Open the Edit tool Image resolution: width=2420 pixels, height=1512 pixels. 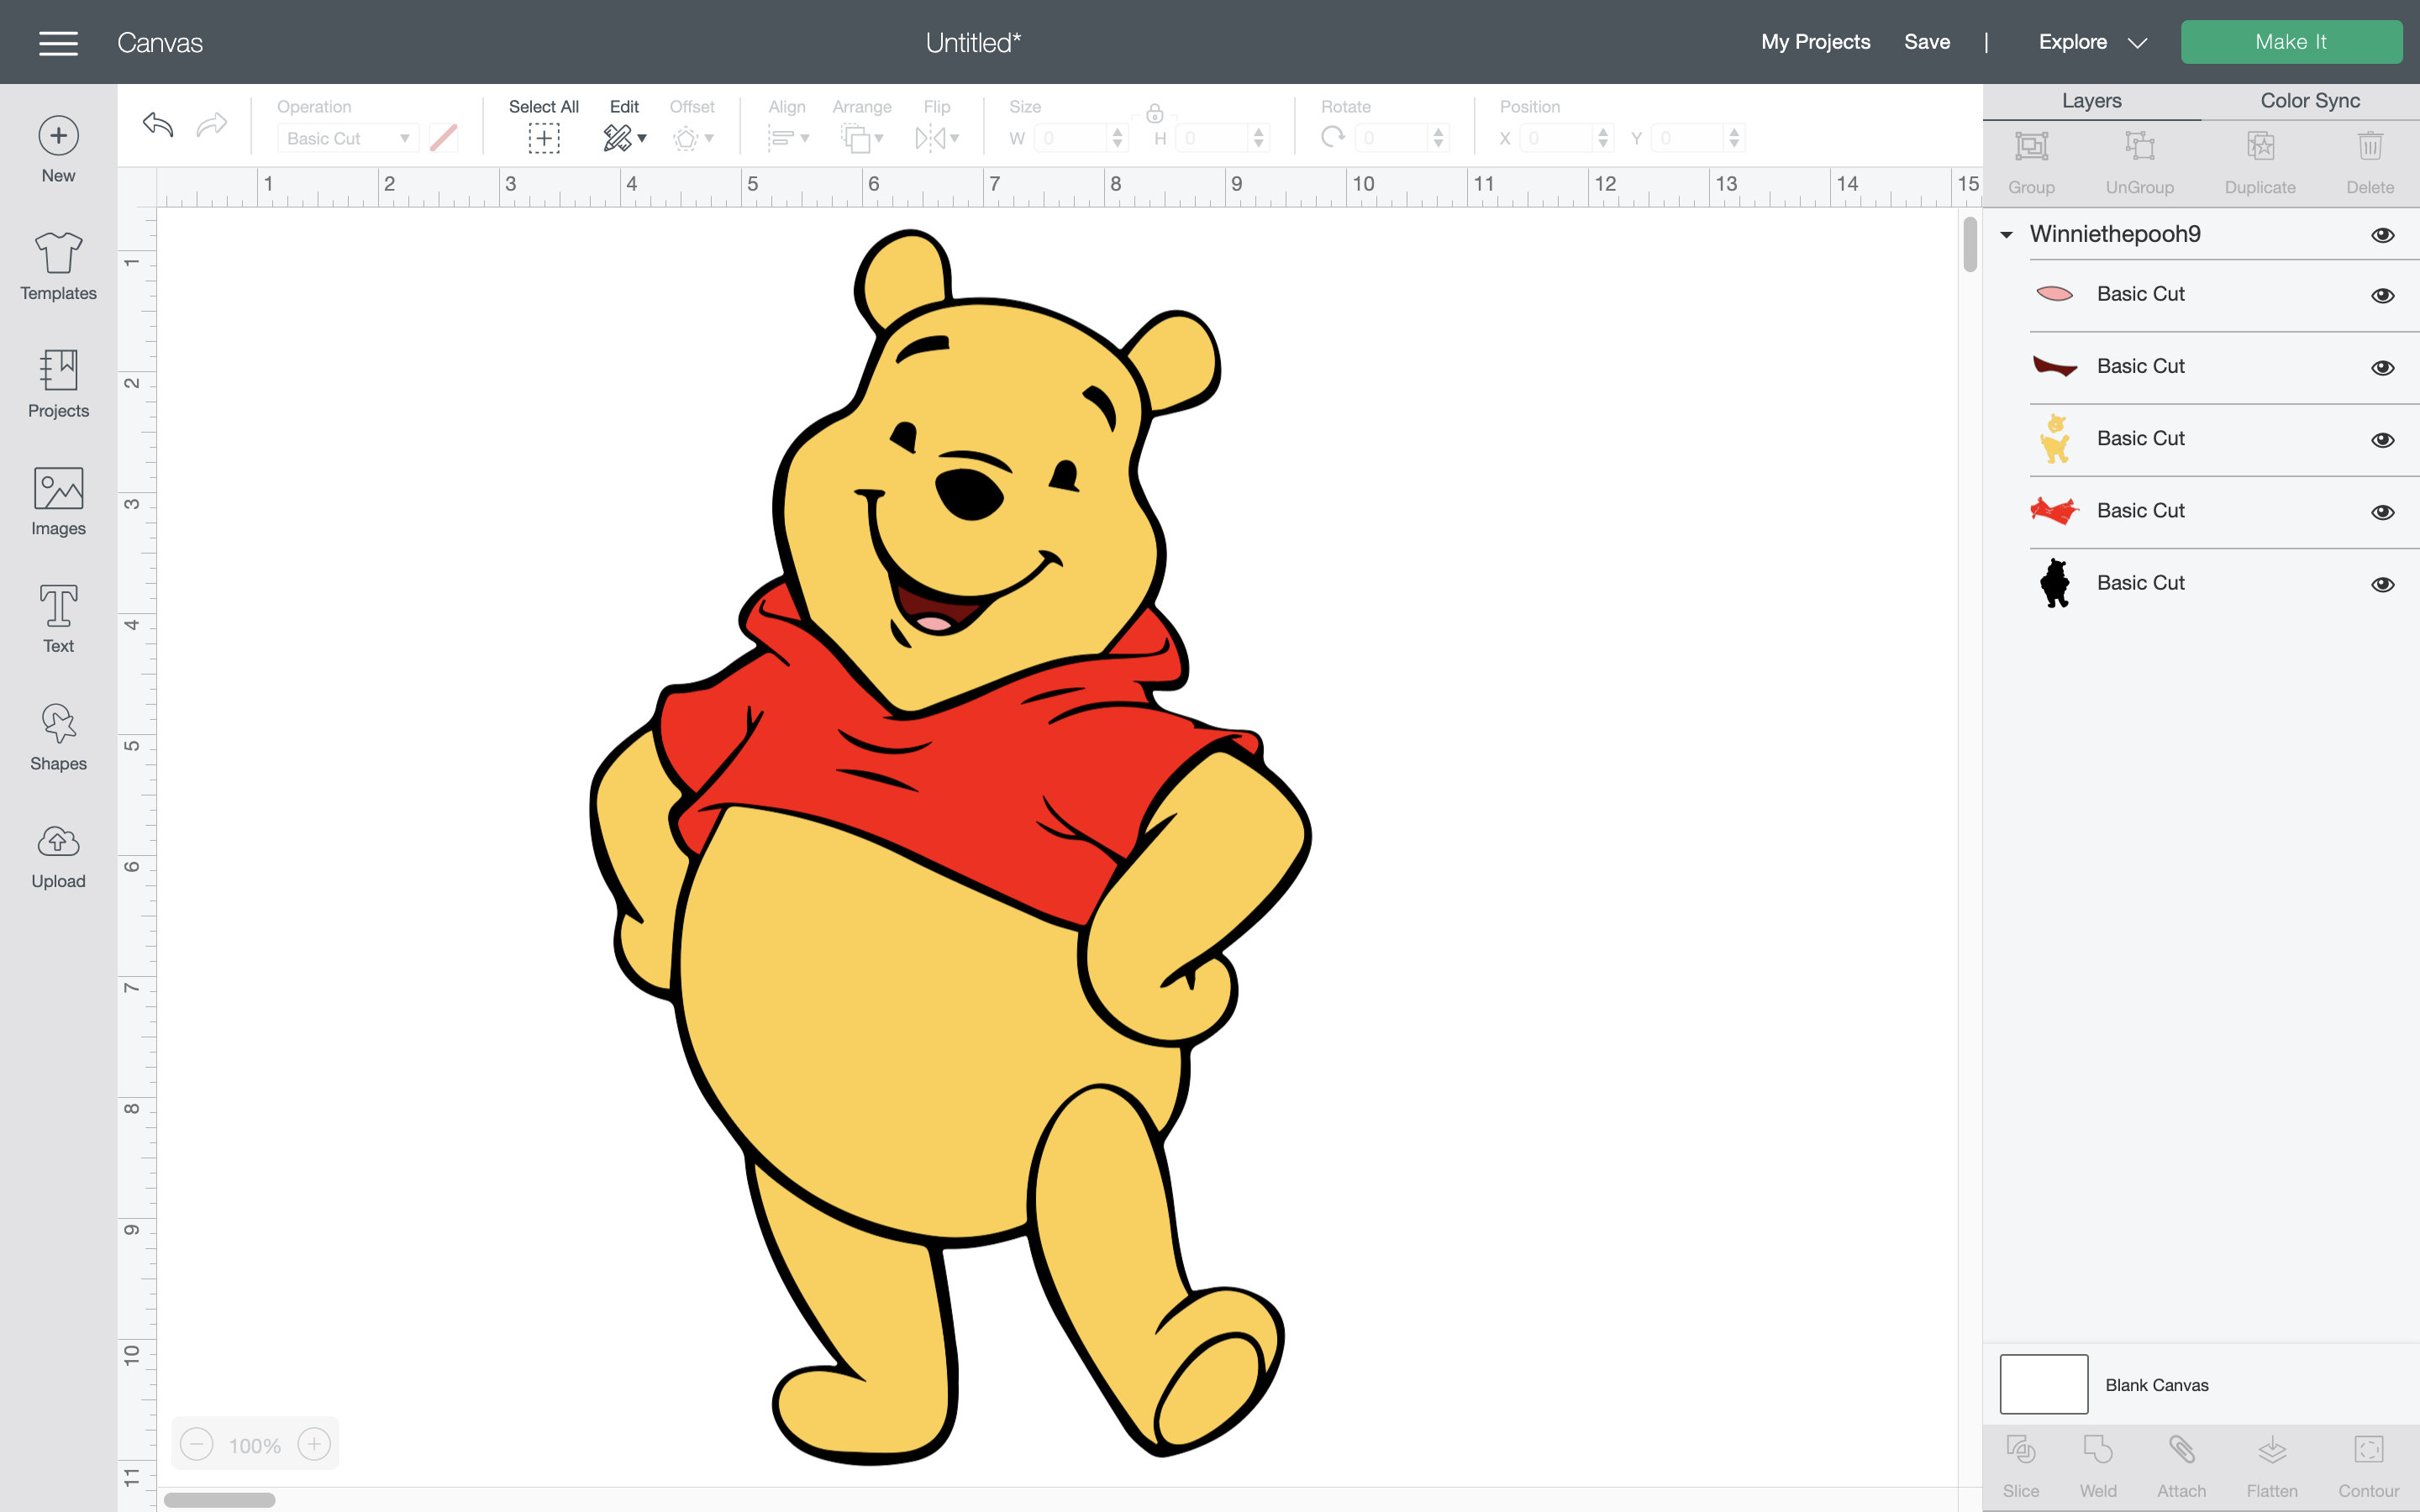[618, 138]
